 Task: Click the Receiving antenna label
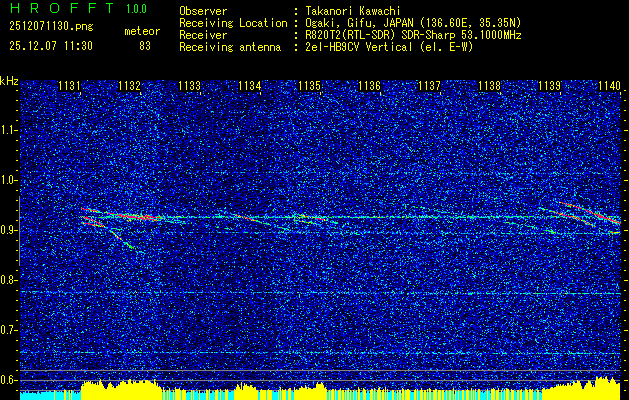230,47
